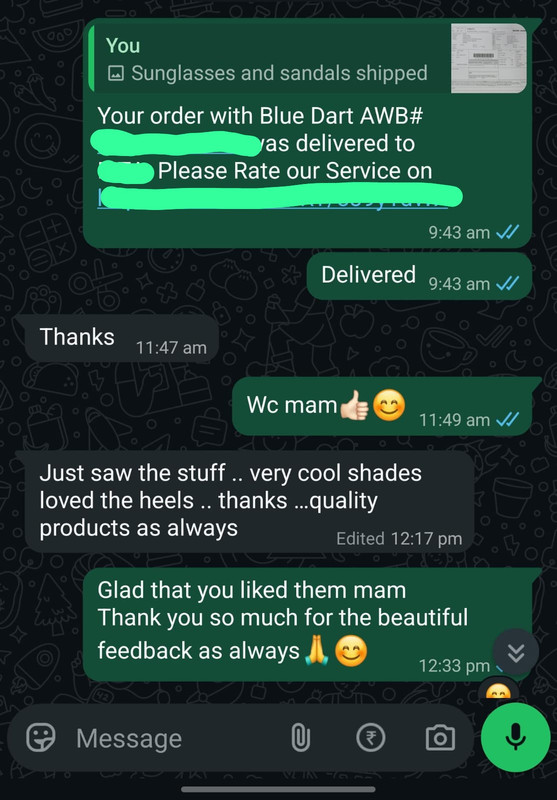Tap the quoted 'Sunglasses and sandals shipped' reply
Image resolution: width=557 pixels, height=800 pixels.
pos(308,59)
